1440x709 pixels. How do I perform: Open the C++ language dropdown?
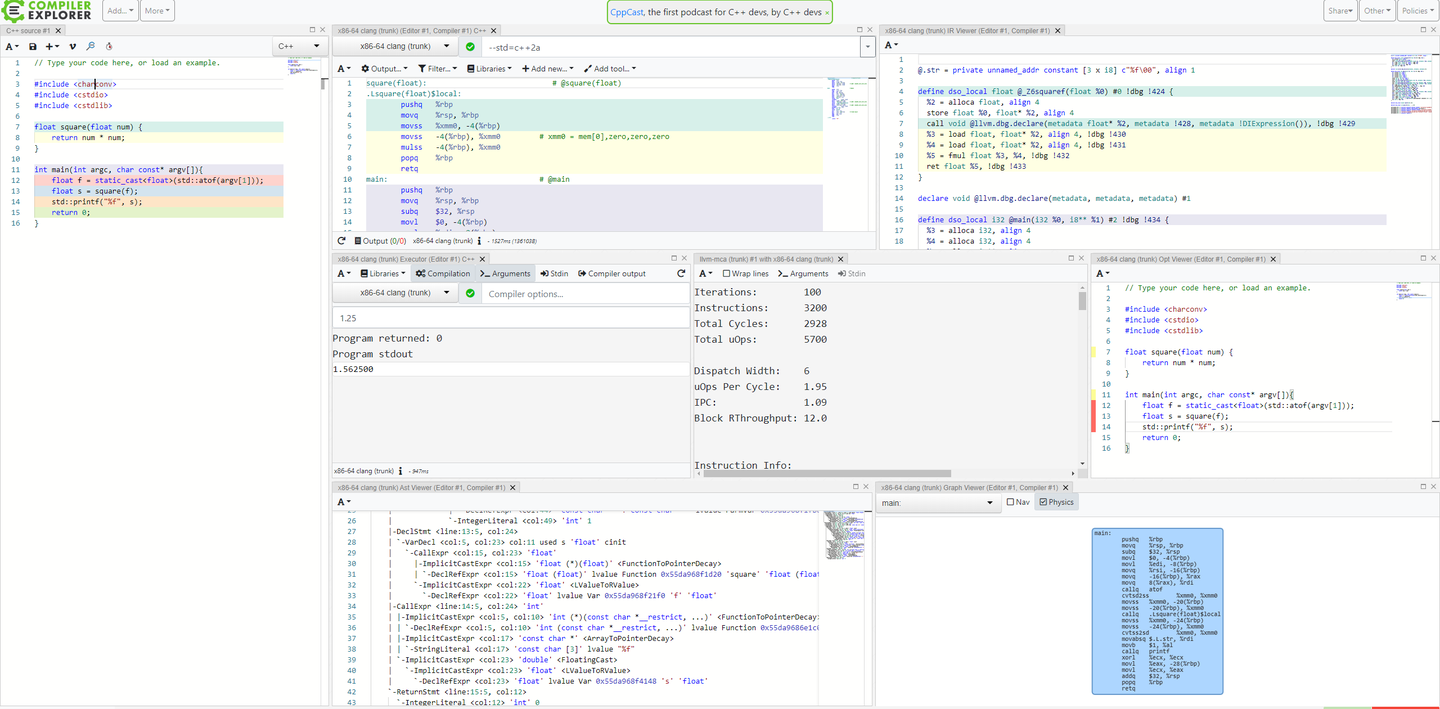pos(299,45)
